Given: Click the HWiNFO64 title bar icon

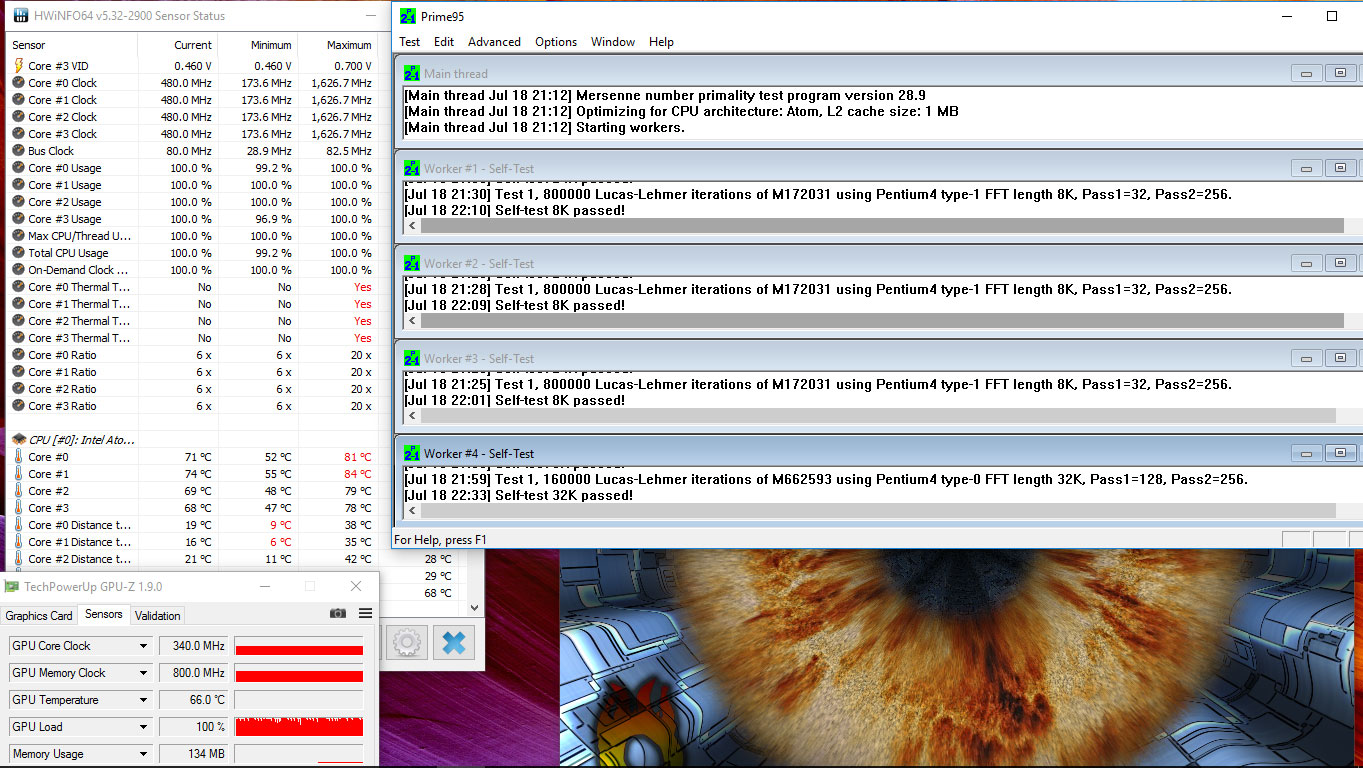Looking at the screenshot, I should pyautogui.click(x=19, y=16).
